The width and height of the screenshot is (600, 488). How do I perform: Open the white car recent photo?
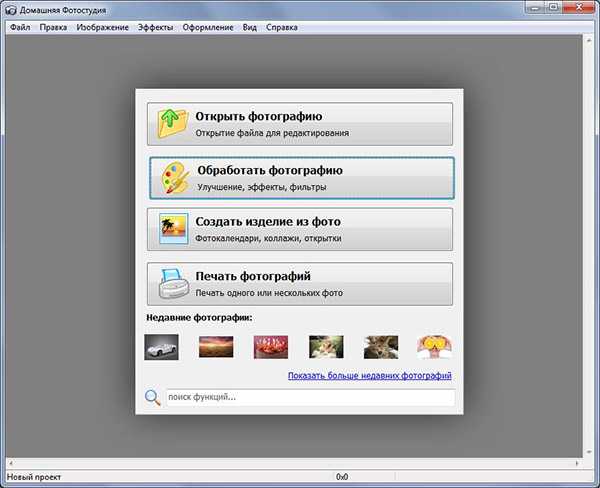coord(162,346)
